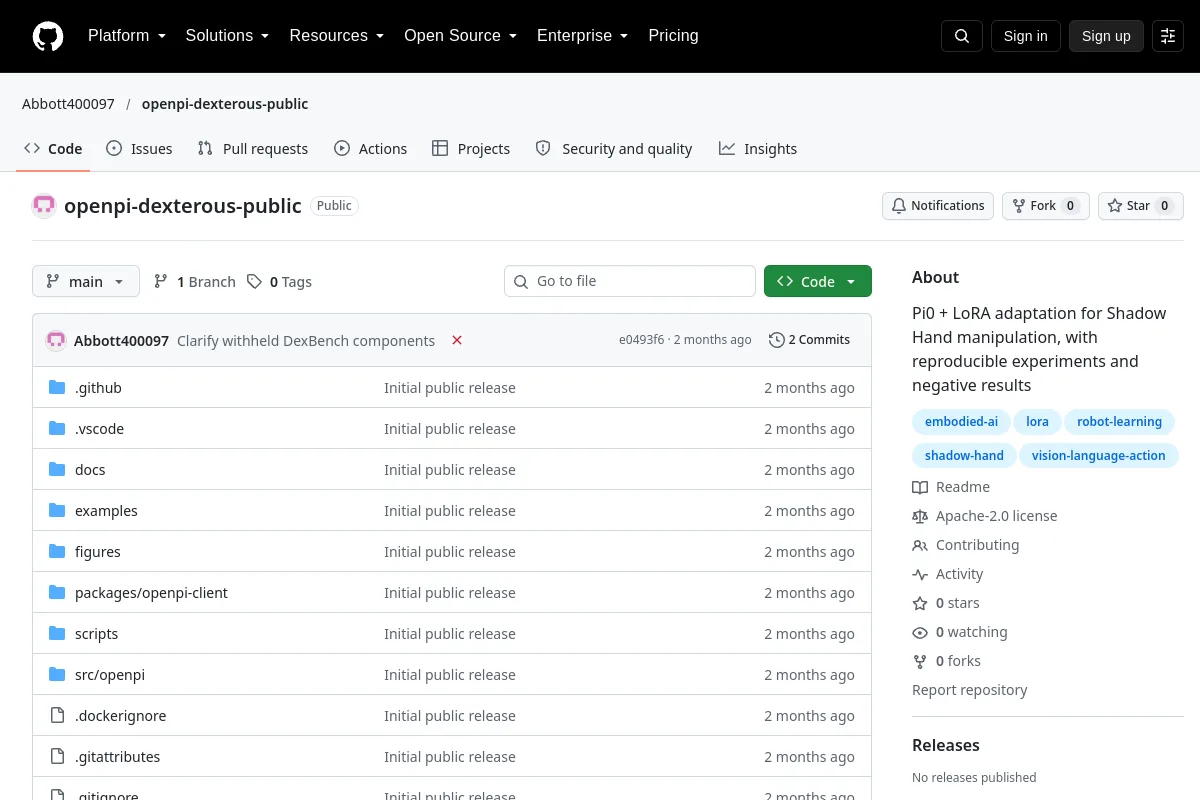Click the Abbott400097 author name in commit row

pos(121,340)
